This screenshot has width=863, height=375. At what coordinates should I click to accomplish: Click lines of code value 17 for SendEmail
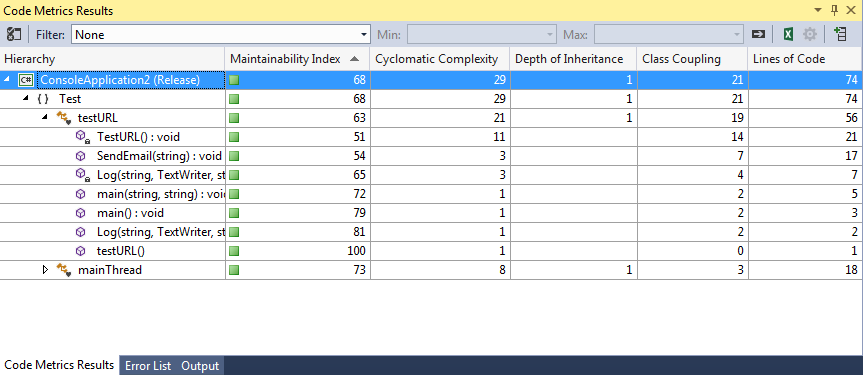pyautogui.click(x=852, y=156)
